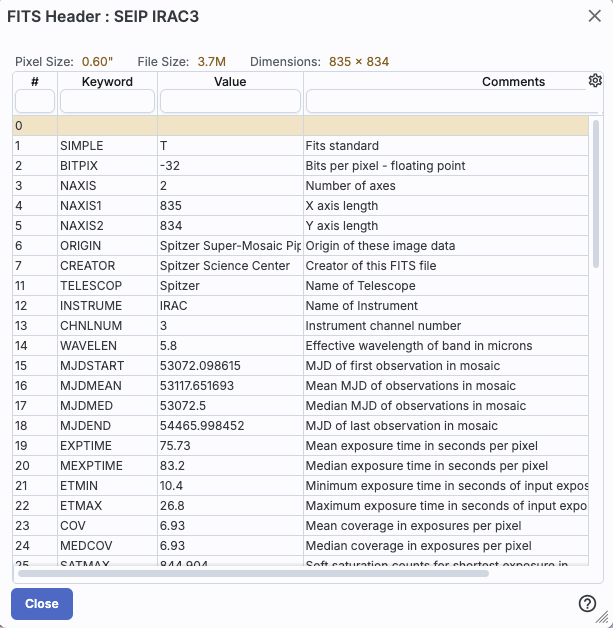
Task: Close the FITS Header dialog with X
Action: point(594,15)
